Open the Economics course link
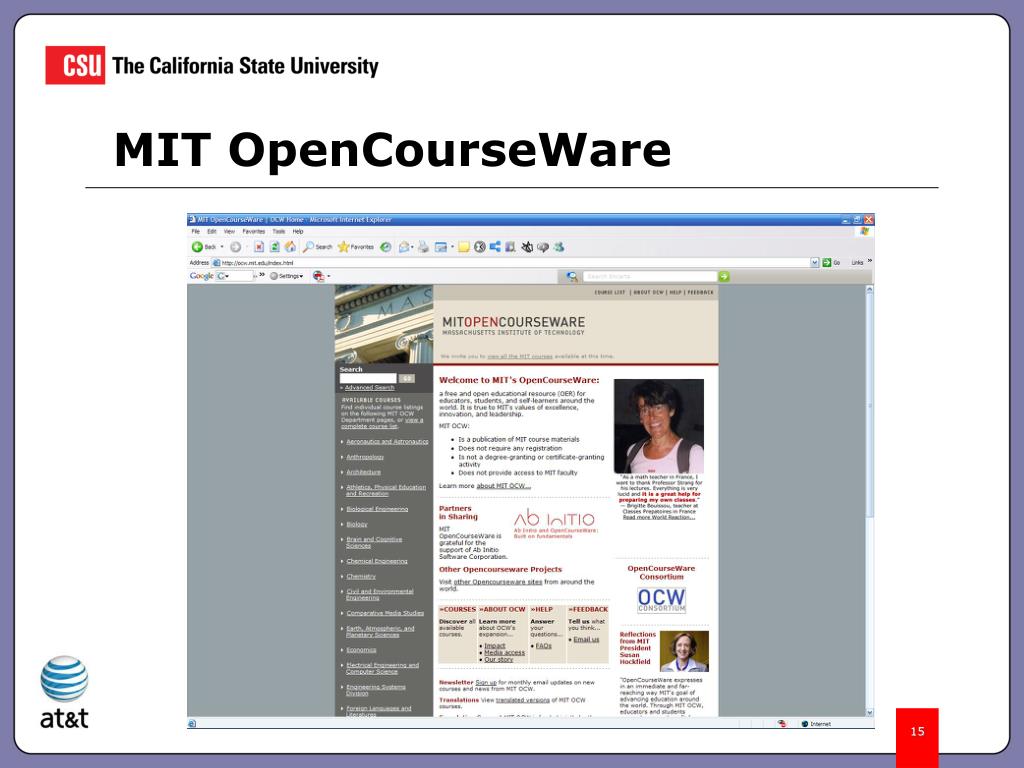This screenshot has height=768, width=1024. pos(361,650)
